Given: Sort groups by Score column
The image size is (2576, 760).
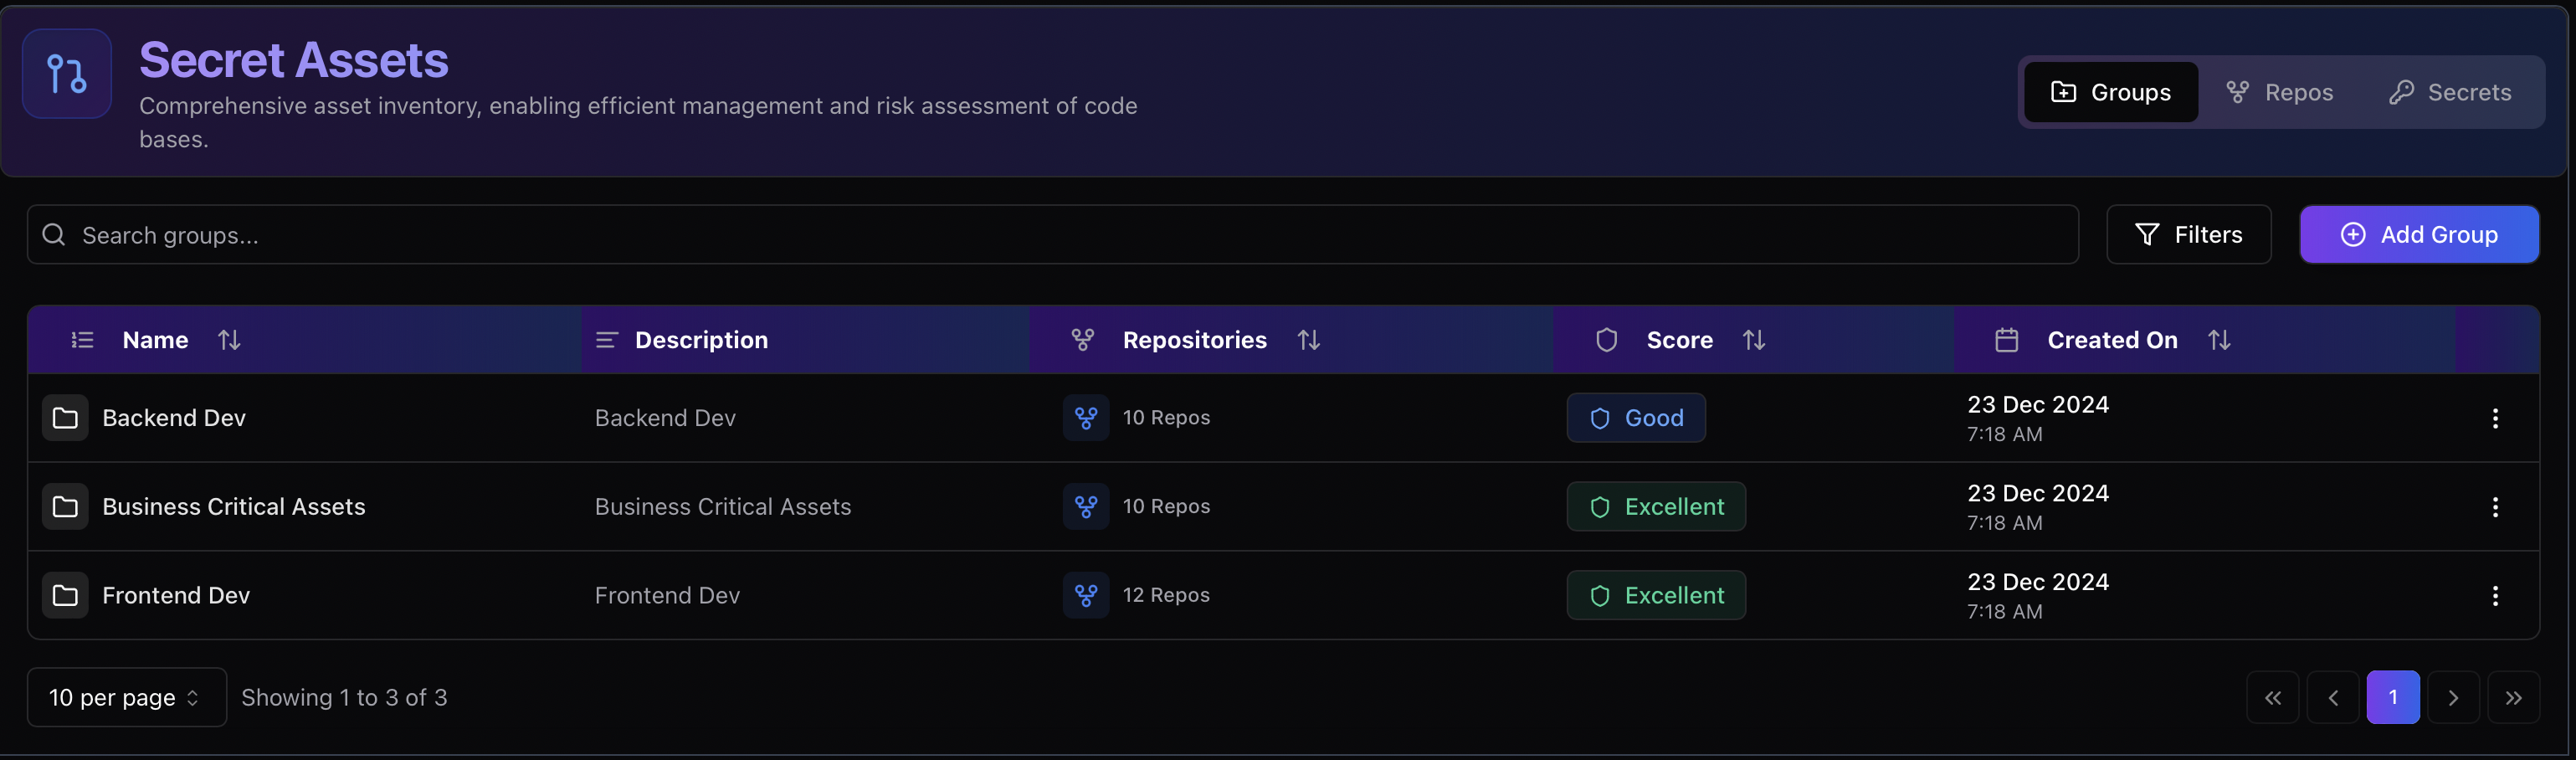Looking at the screenshot, I should [1753, 340].
